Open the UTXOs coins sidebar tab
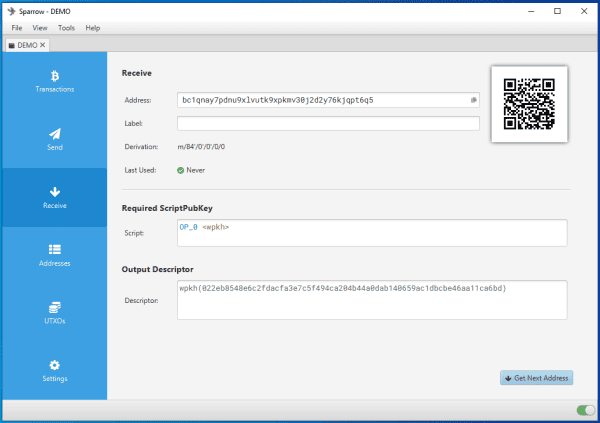Screen dimensions: 600x423 (54, 313)
